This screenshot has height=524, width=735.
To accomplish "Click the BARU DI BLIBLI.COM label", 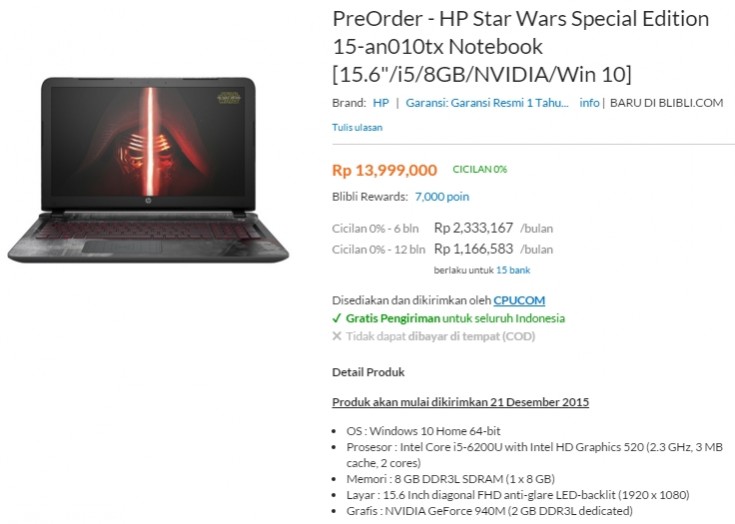I will click(666, 103).
